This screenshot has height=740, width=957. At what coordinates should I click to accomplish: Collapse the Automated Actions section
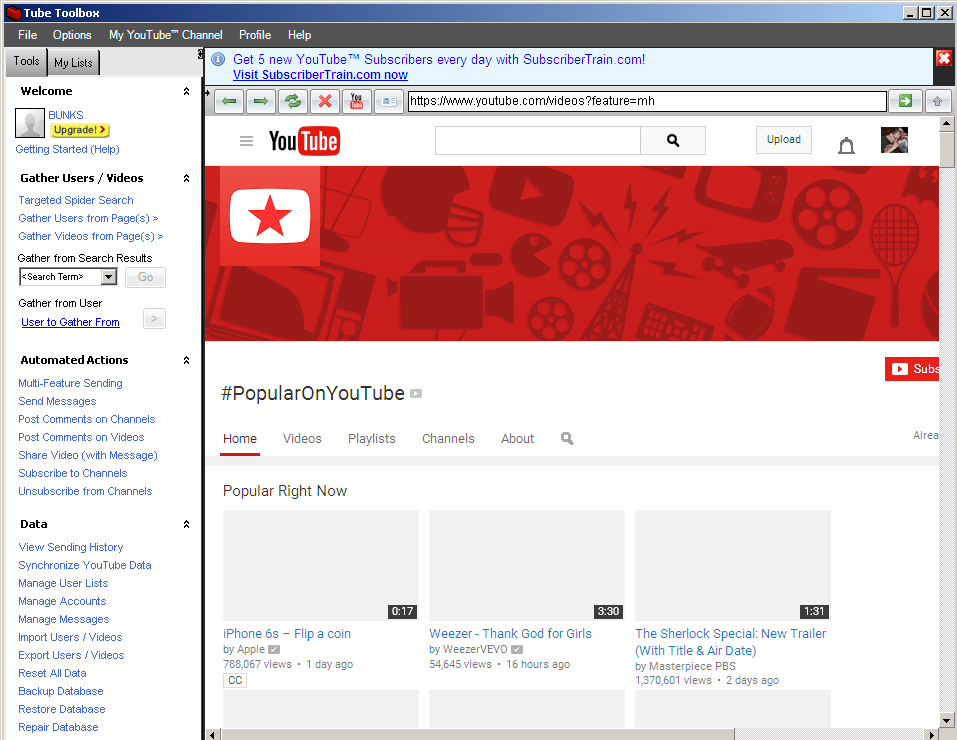(x=186, y=360)
